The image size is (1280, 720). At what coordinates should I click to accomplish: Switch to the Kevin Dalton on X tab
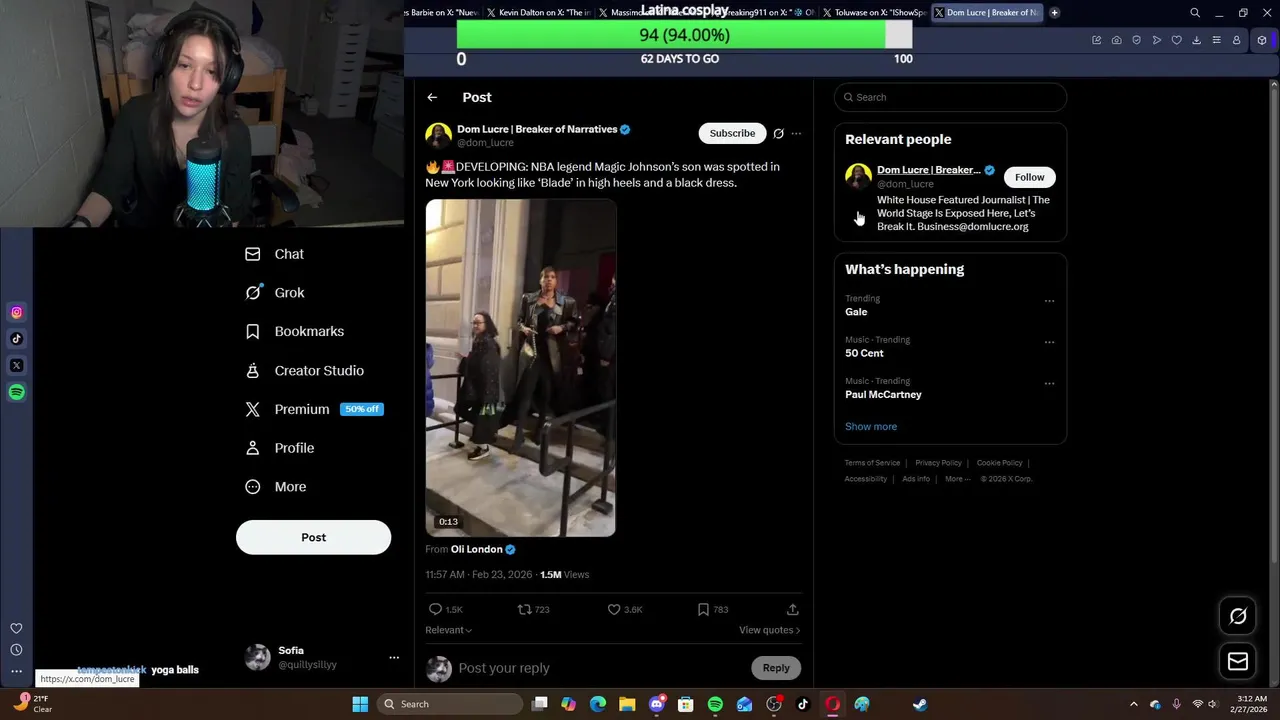538,13
